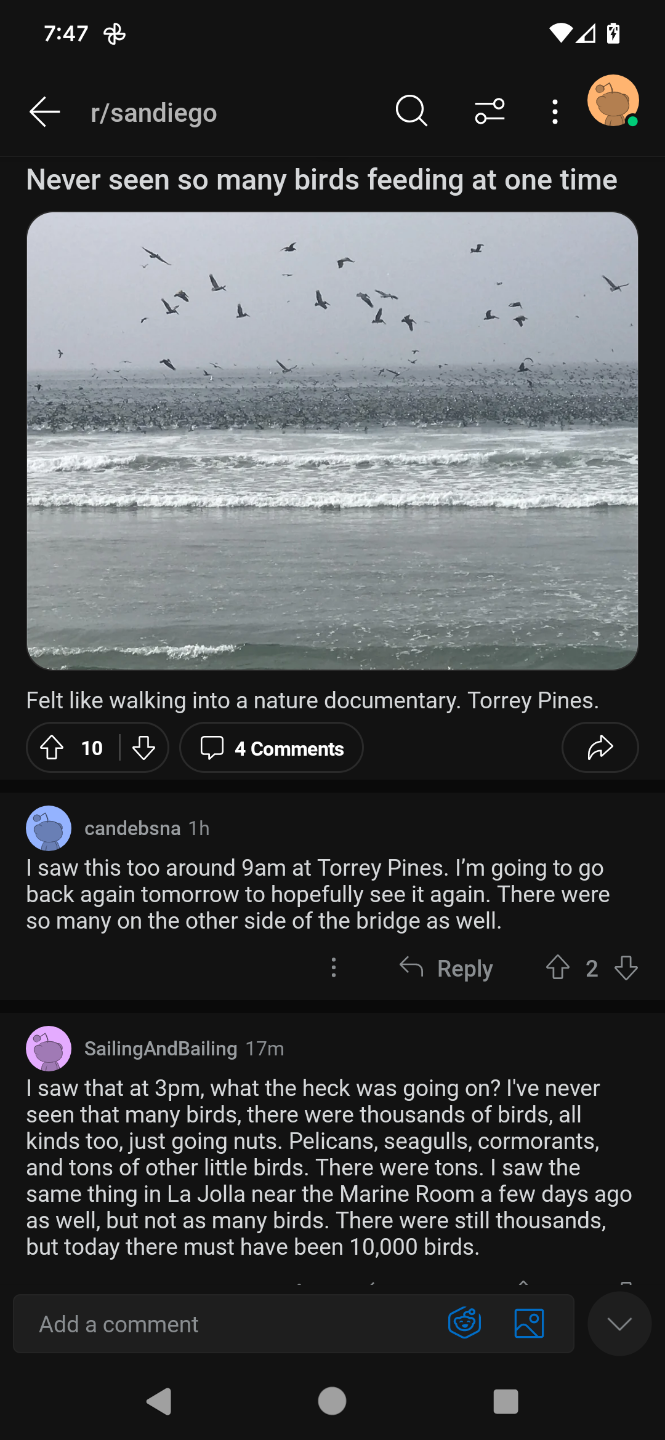This screenshot has height=1440, width=665.
Task: Open the avatar expression icon in comment bar
Action: (x=465, y=1324)
